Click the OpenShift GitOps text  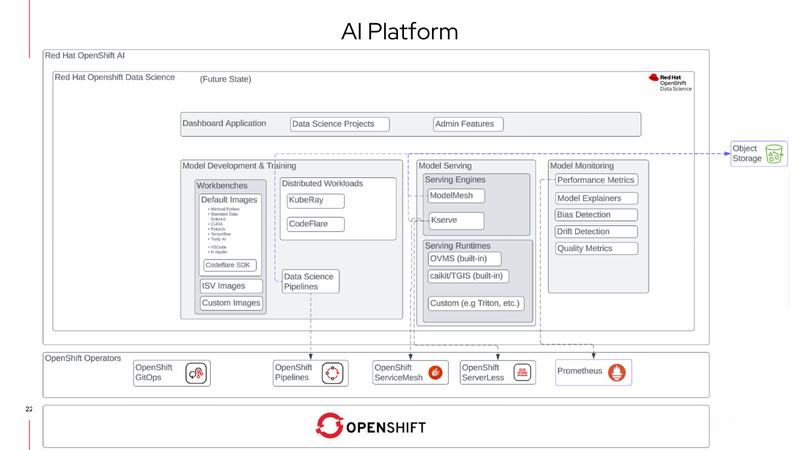click(x=154, y=372)
